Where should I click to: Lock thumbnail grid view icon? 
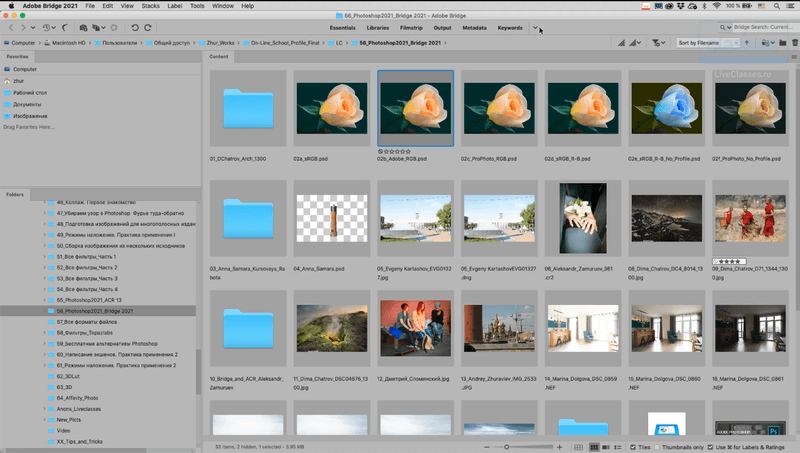[578, 447]
